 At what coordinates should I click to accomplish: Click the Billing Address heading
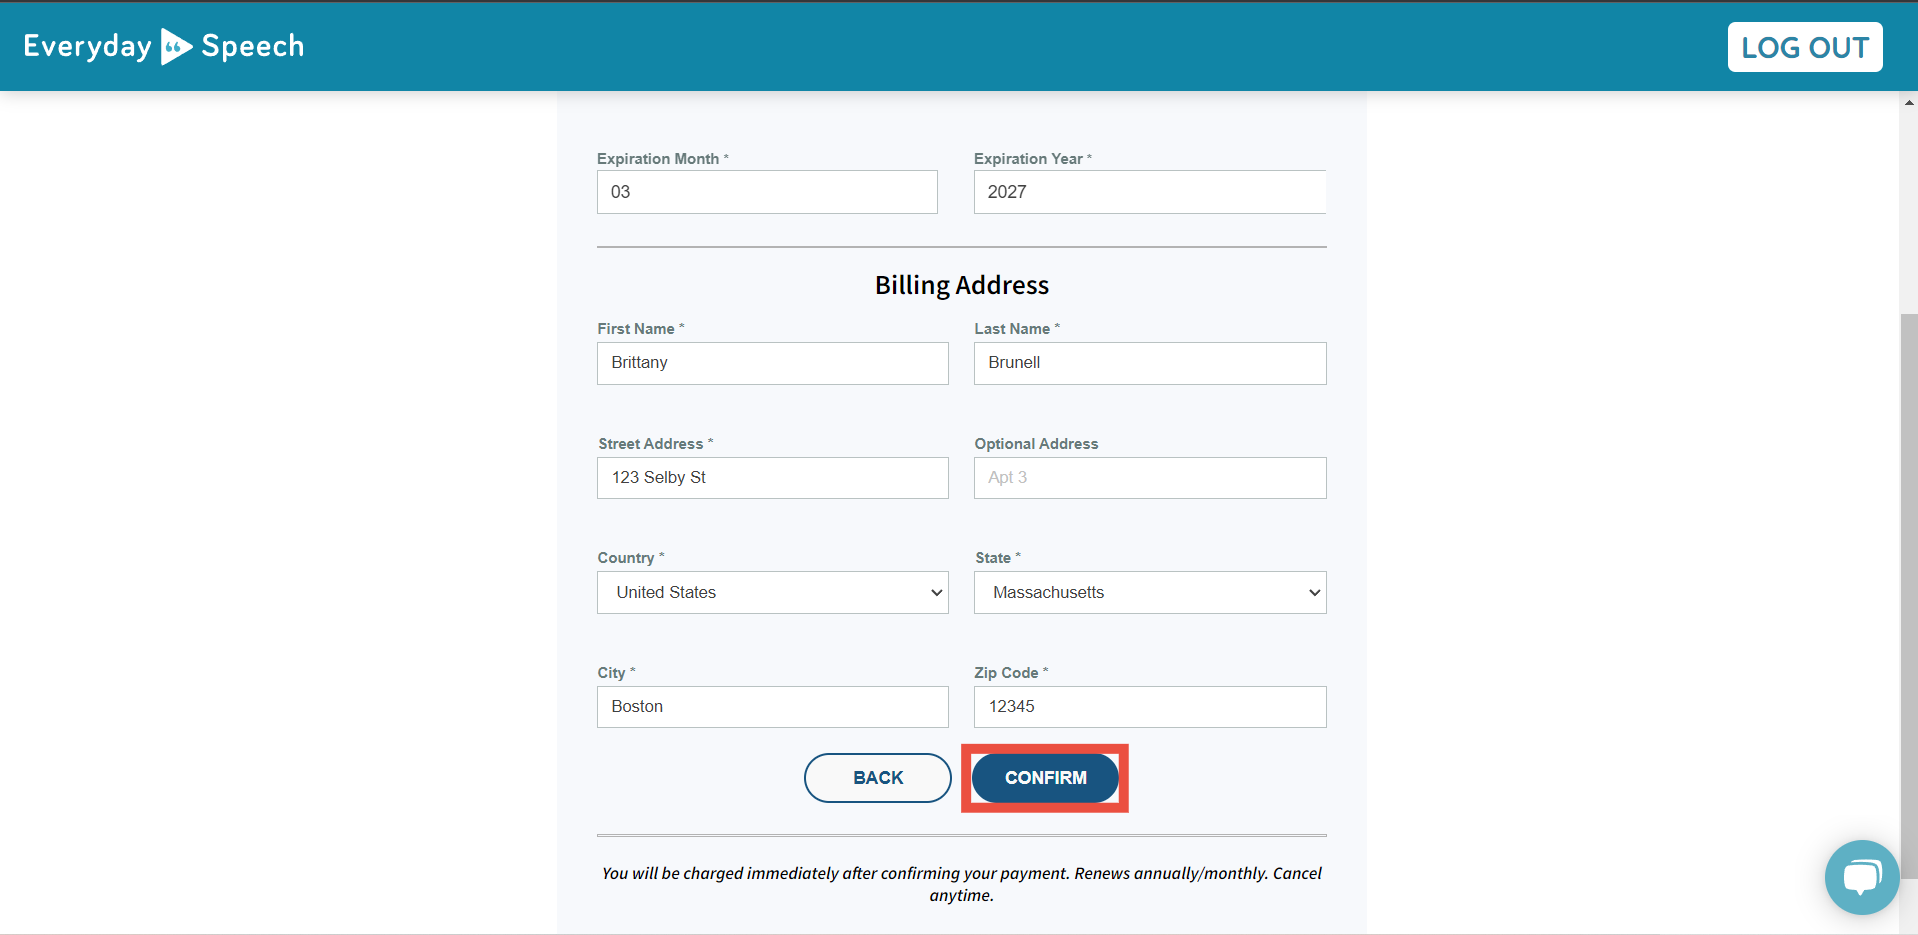[x=962, y=285]
